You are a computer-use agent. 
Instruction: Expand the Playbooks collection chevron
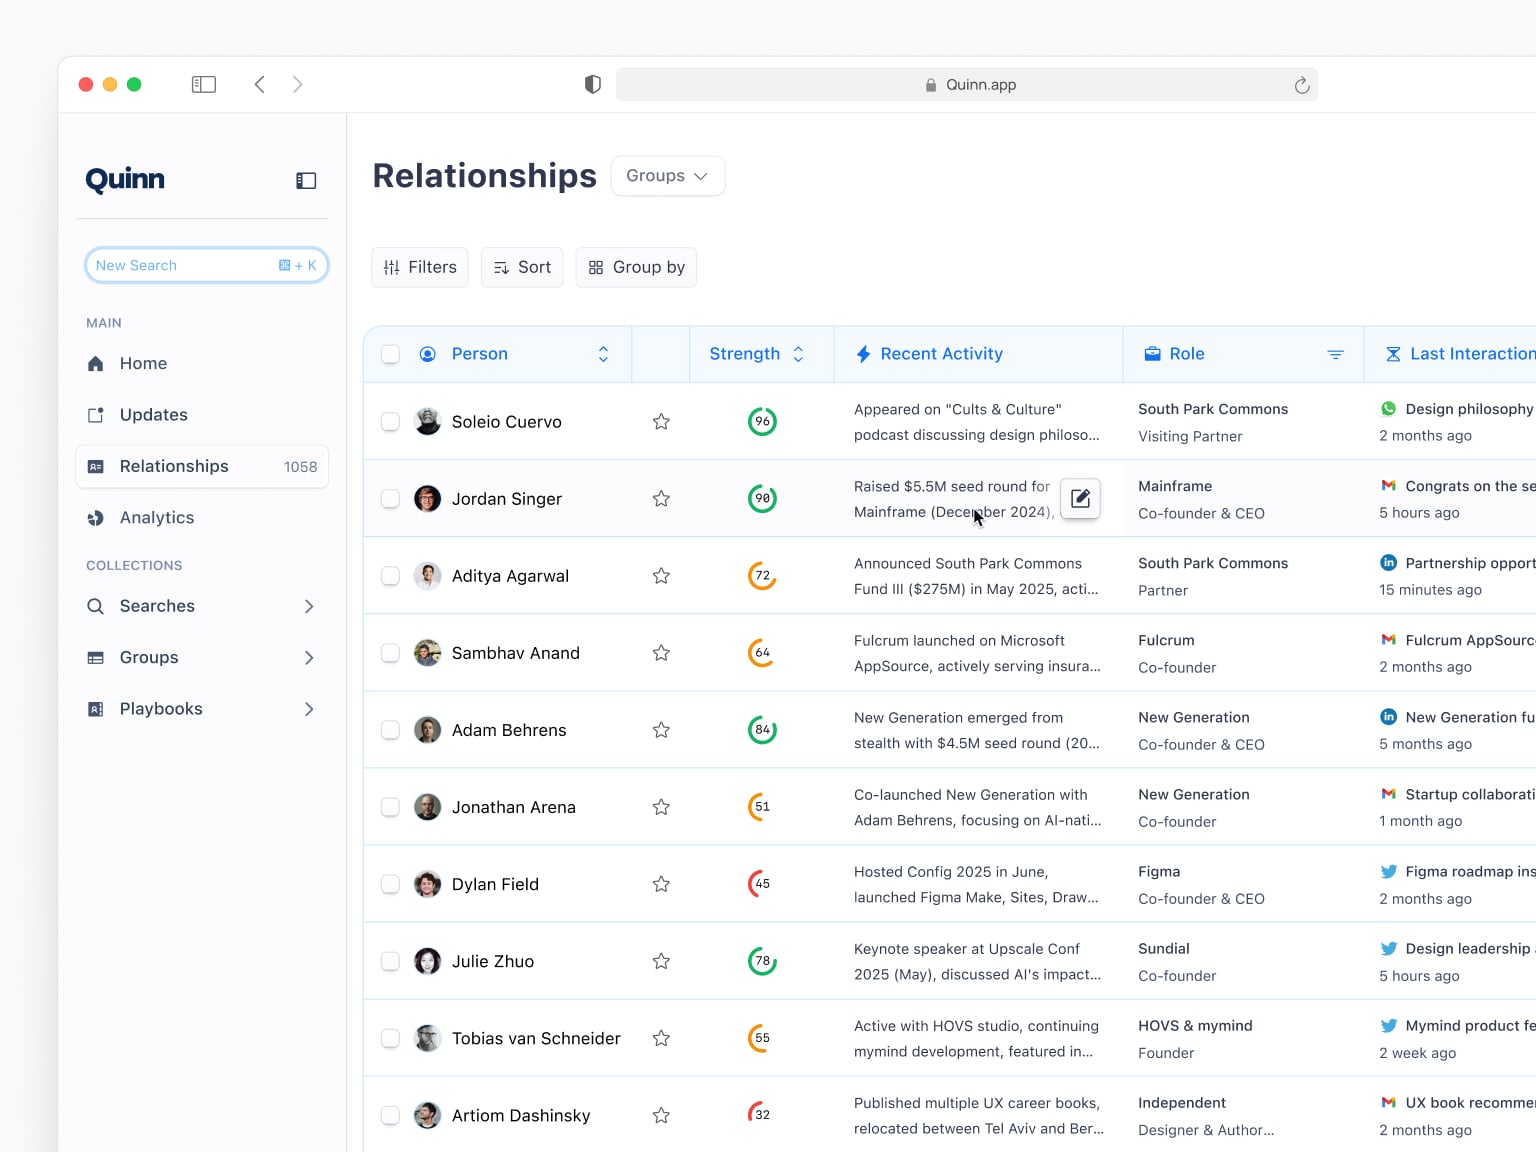click(309, 709)
